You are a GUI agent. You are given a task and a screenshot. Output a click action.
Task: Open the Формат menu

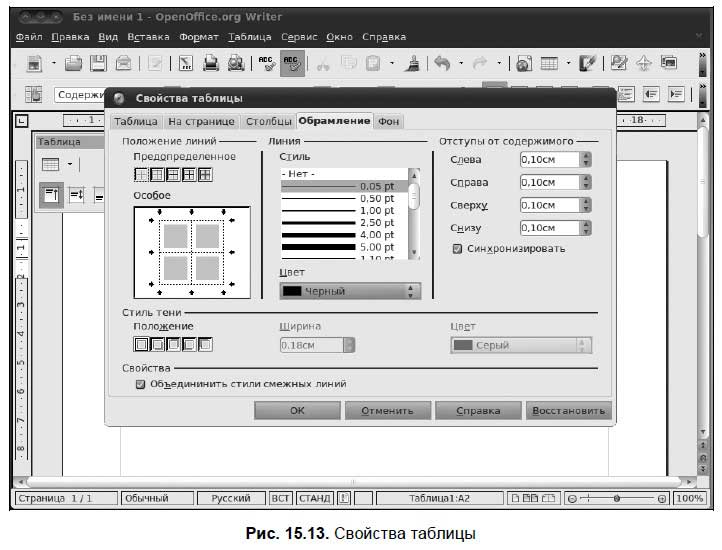[x=198, y=37]
